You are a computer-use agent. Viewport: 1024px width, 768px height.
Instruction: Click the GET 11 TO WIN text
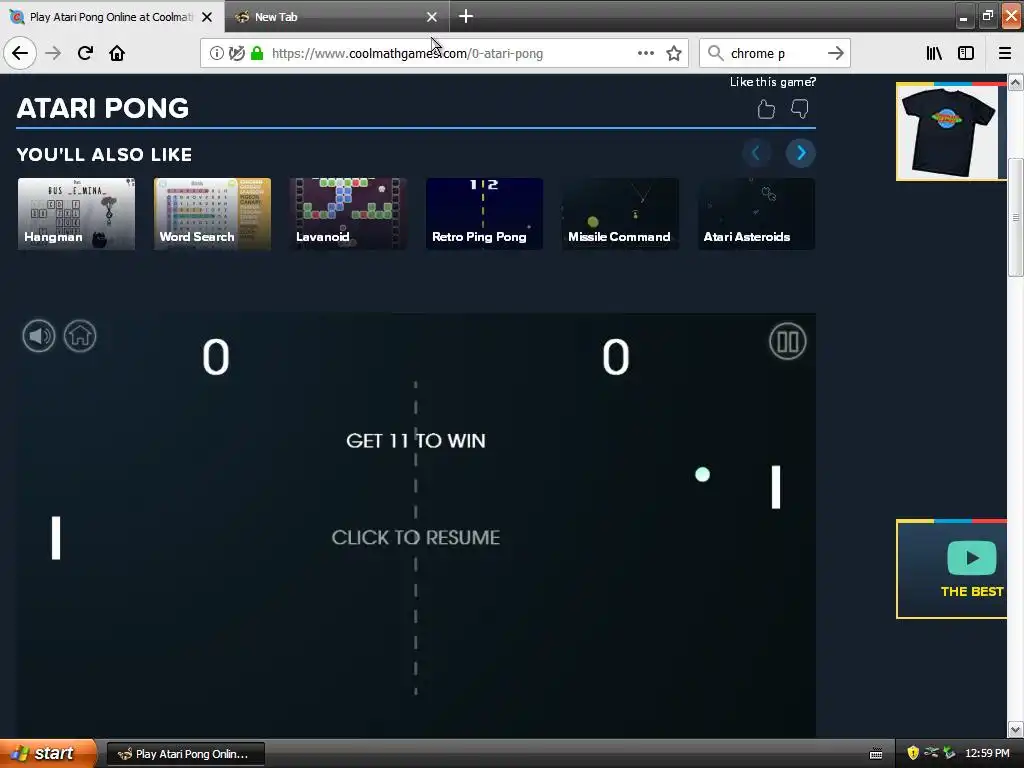(x=415, y=441)
